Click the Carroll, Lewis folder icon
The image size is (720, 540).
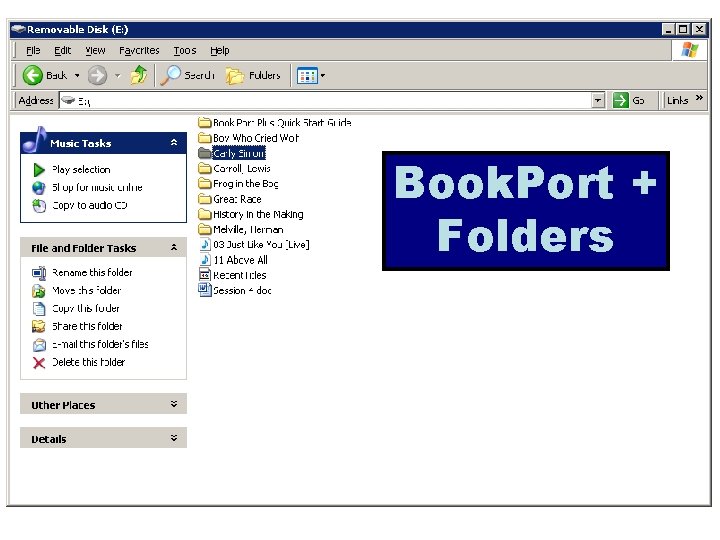204,169
